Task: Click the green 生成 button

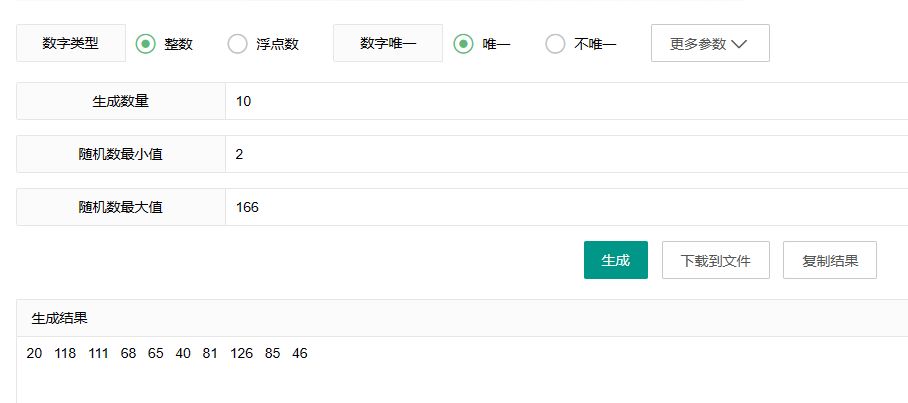Action: (616, 260)
